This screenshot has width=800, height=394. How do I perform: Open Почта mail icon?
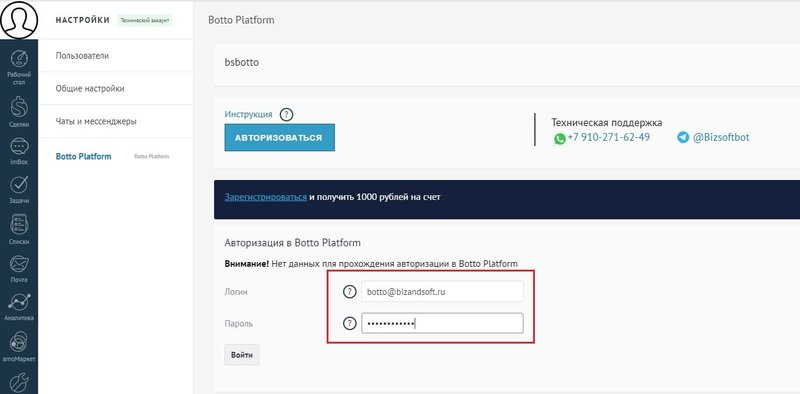[19, 264]
